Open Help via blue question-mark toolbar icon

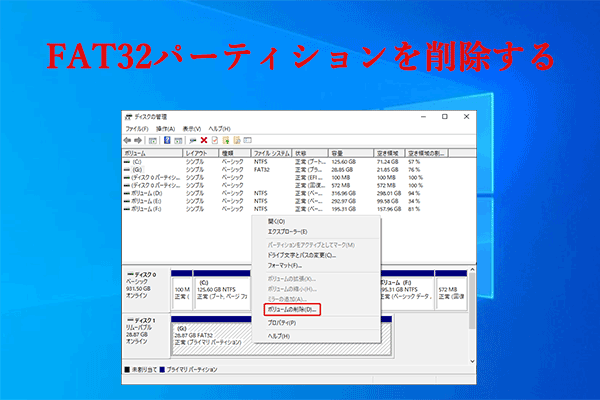pos(167,140)
